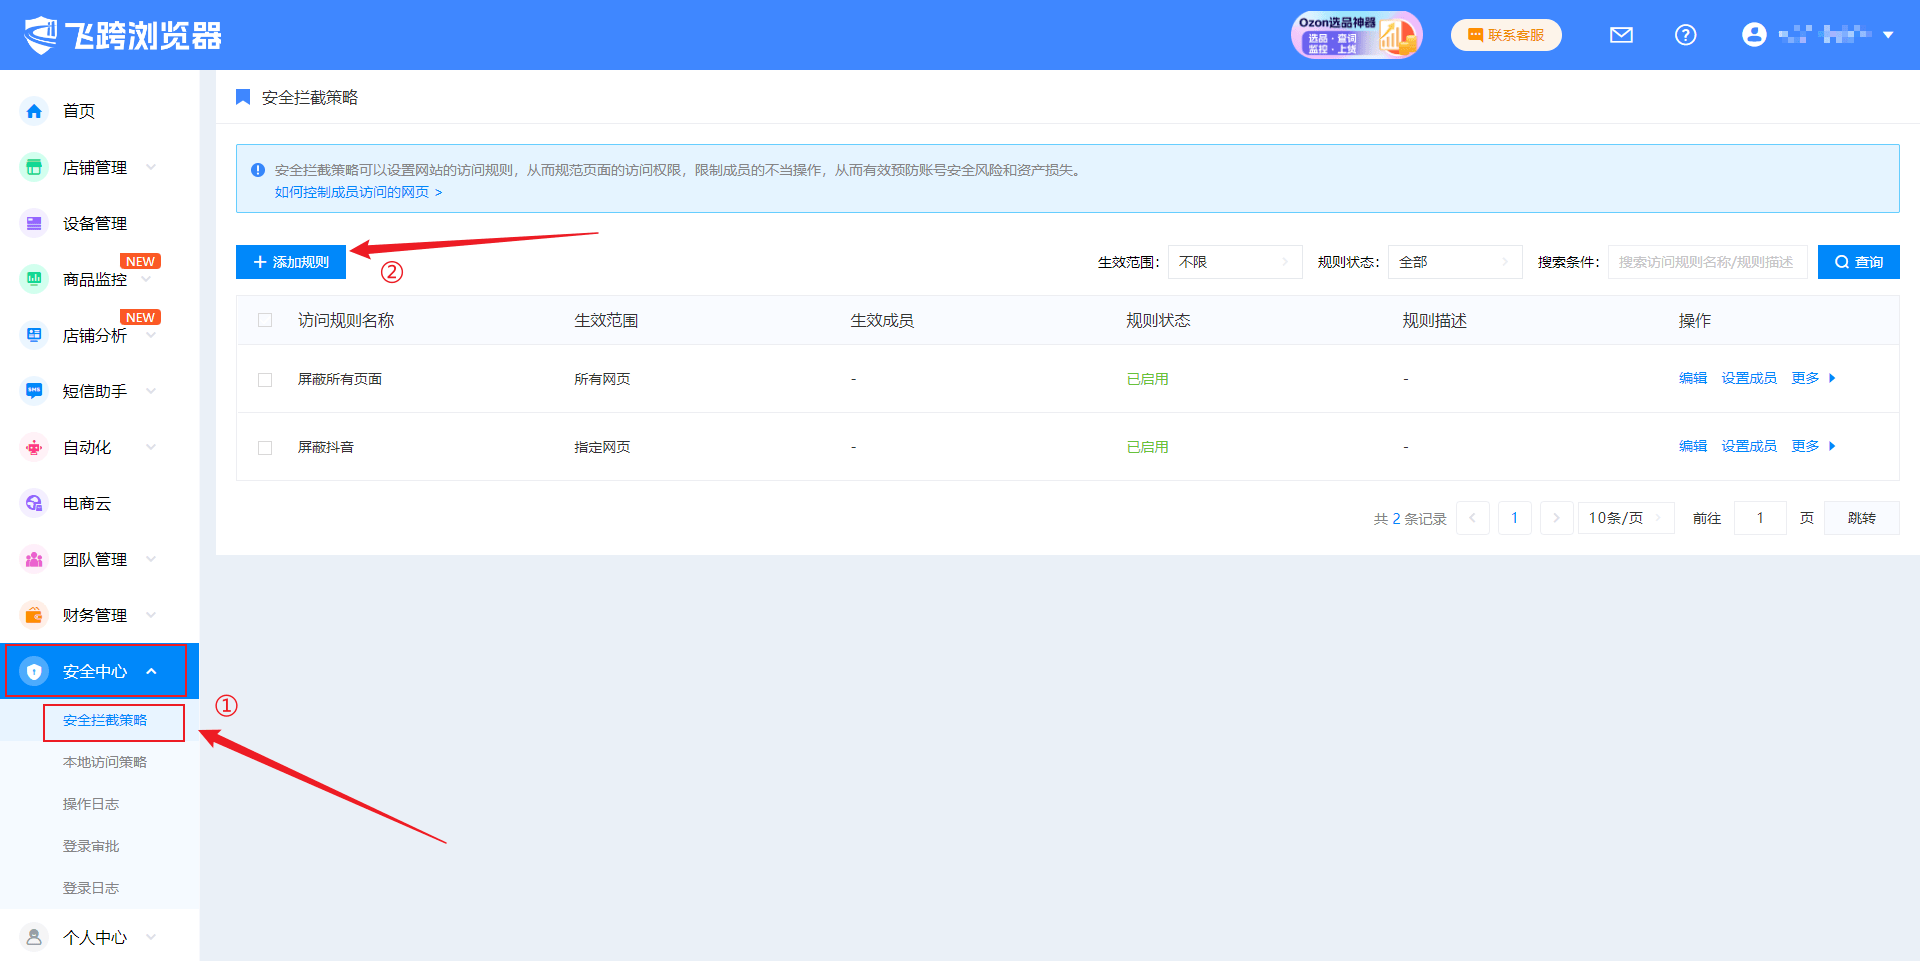Open the 10条/页 page size dropdown

1625,518
